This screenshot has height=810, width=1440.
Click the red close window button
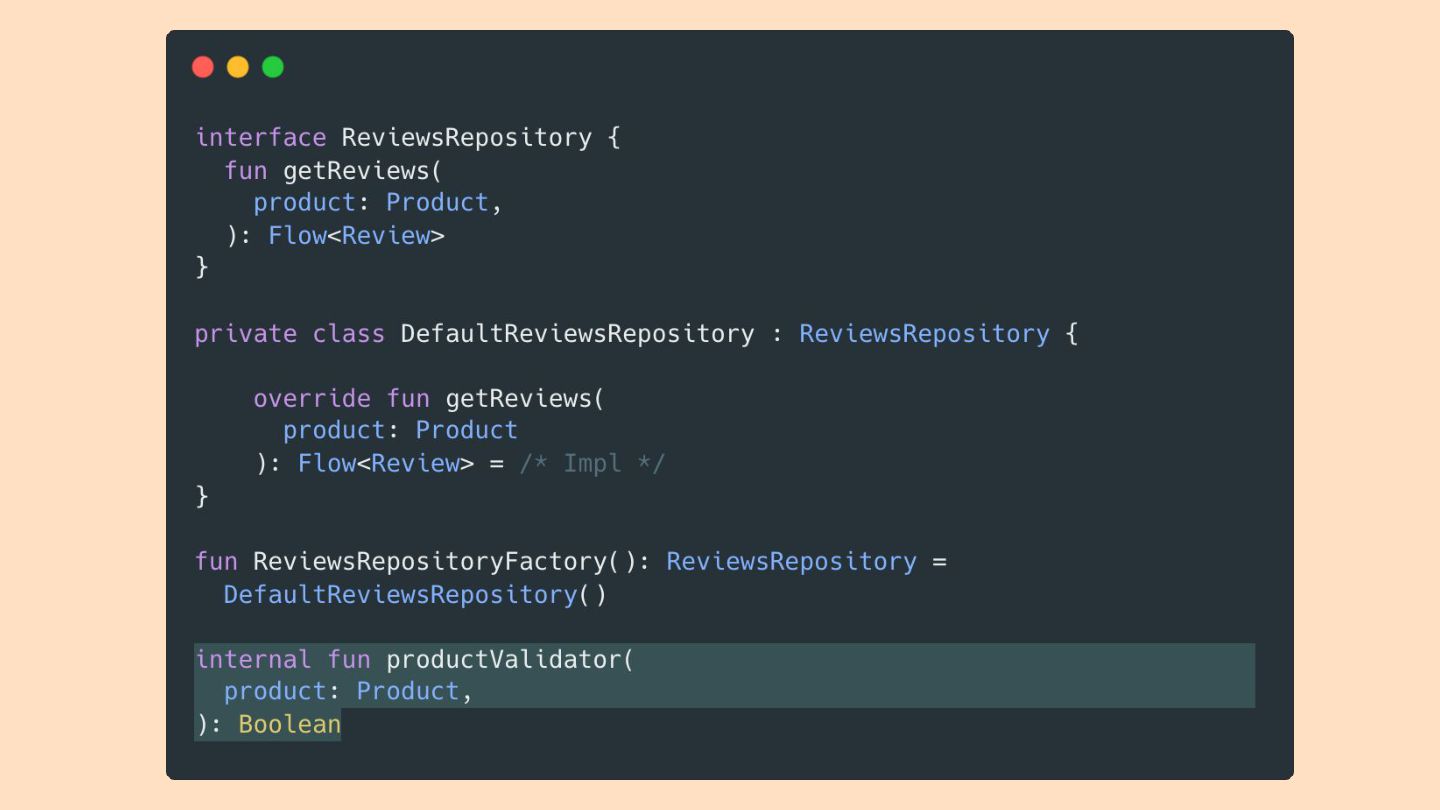click(203, 67)
